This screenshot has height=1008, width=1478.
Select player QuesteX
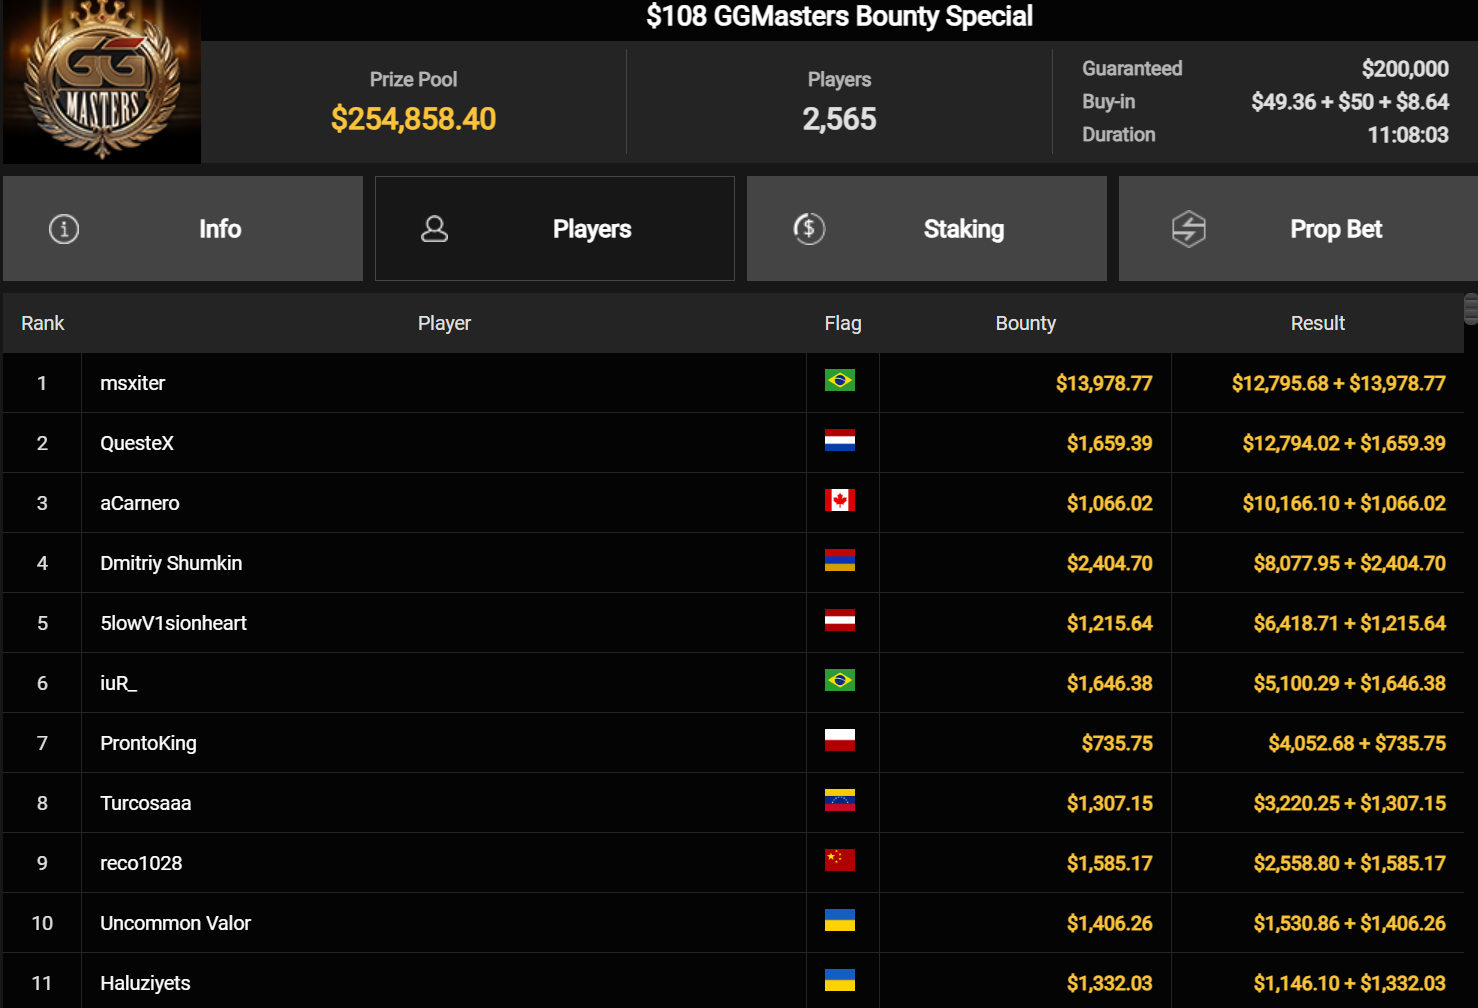[137, 443]
